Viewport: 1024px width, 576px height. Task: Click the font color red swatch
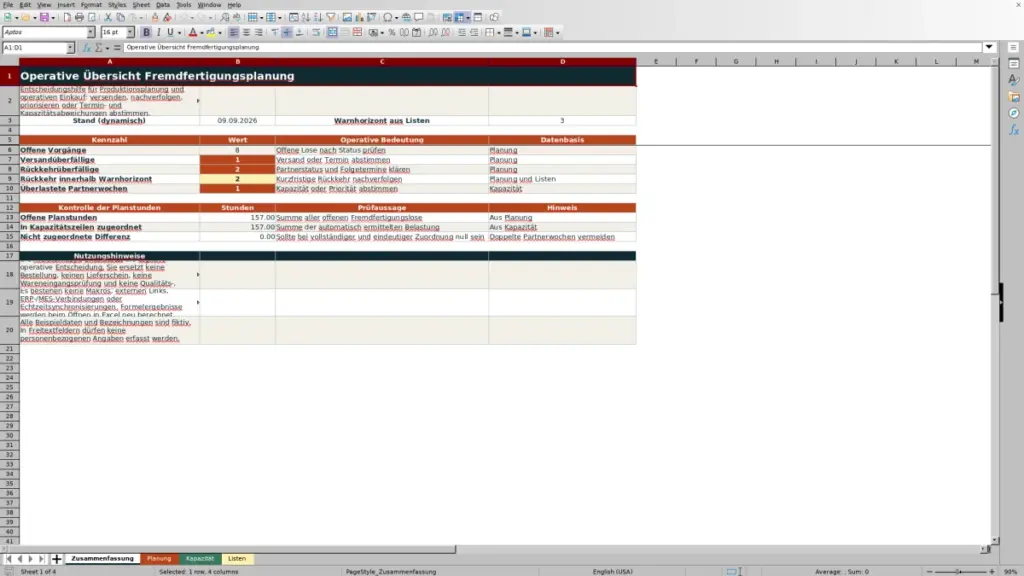(193, 33)
